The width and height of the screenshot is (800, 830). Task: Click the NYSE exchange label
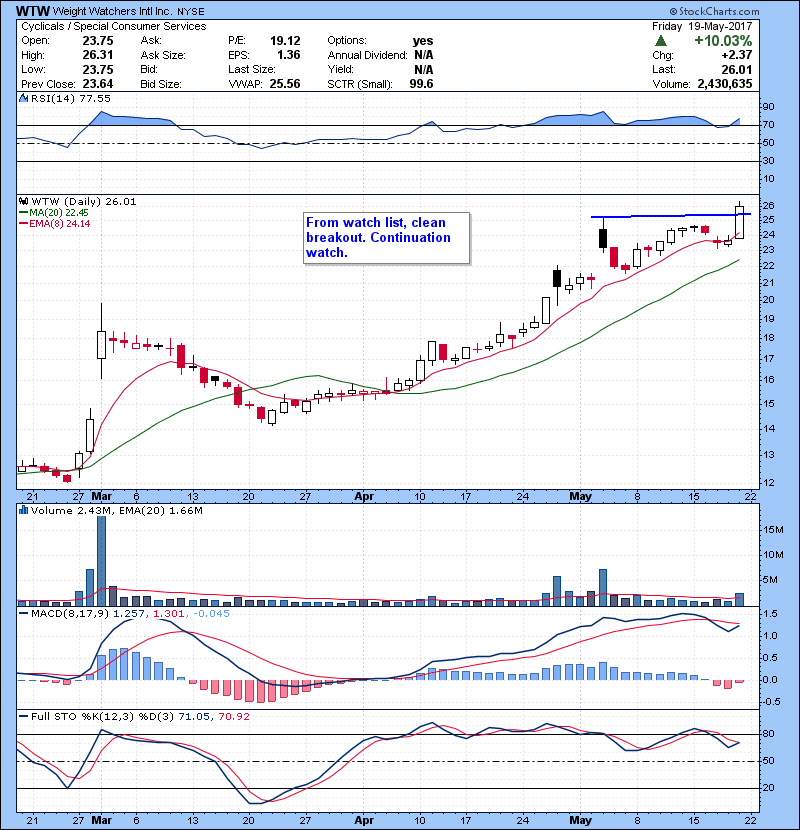click(x=191, y=12)
